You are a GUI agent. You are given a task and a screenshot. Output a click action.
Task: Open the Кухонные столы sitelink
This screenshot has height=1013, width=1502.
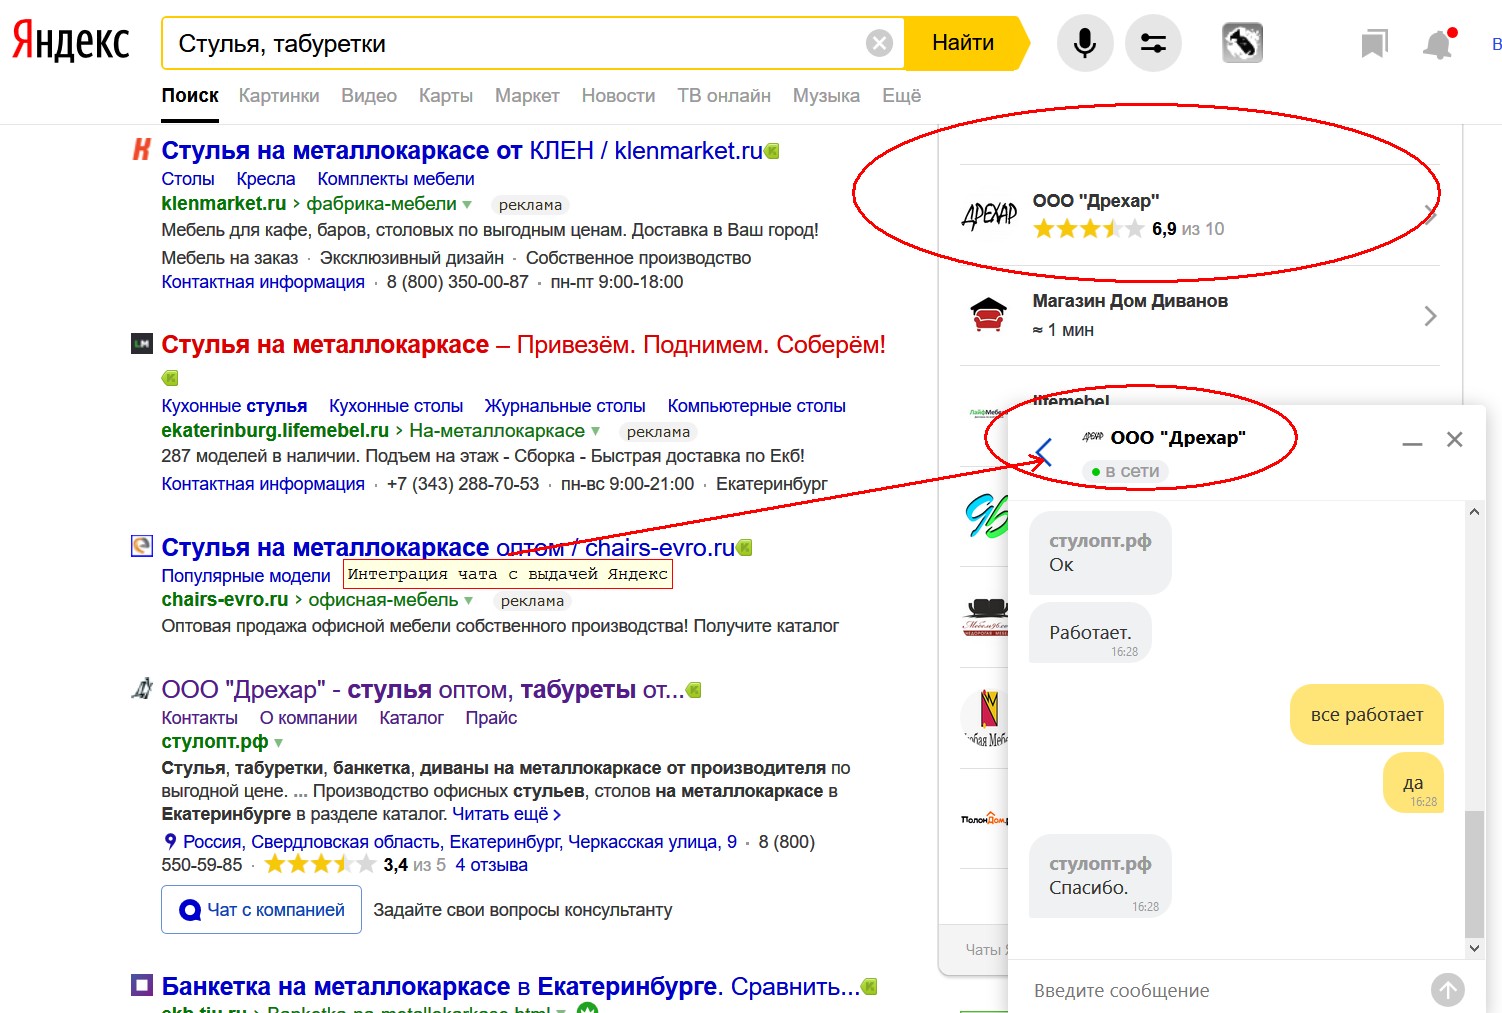396,406
